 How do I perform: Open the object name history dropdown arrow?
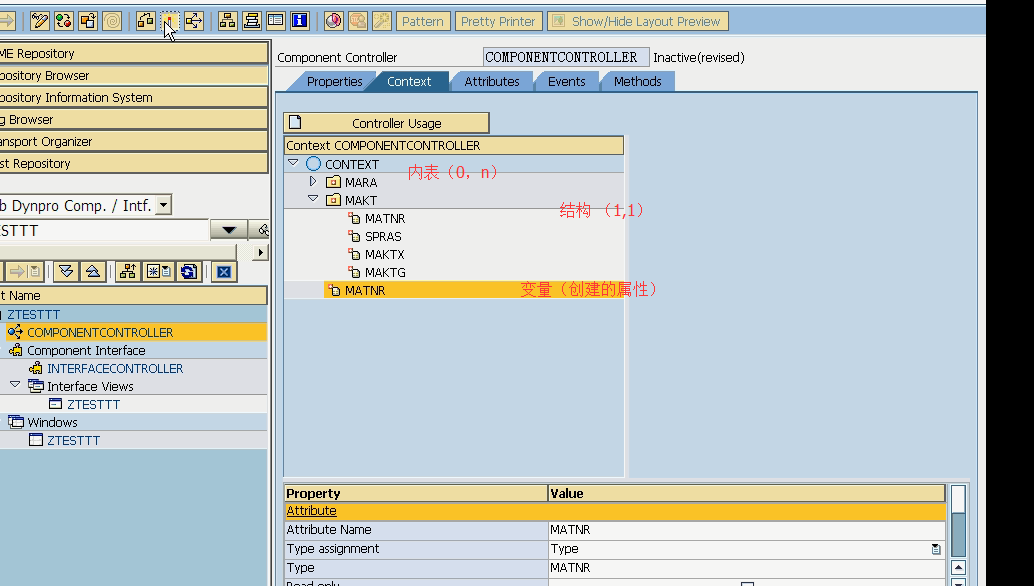229,230
